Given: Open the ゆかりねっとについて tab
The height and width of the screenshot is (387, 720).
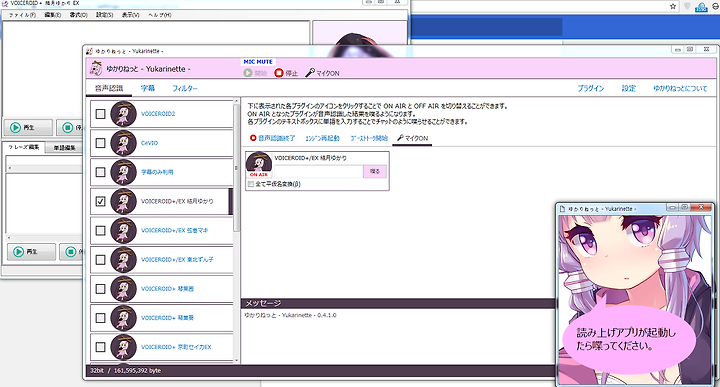Looking at the screenshot, I should pos(680,88).
